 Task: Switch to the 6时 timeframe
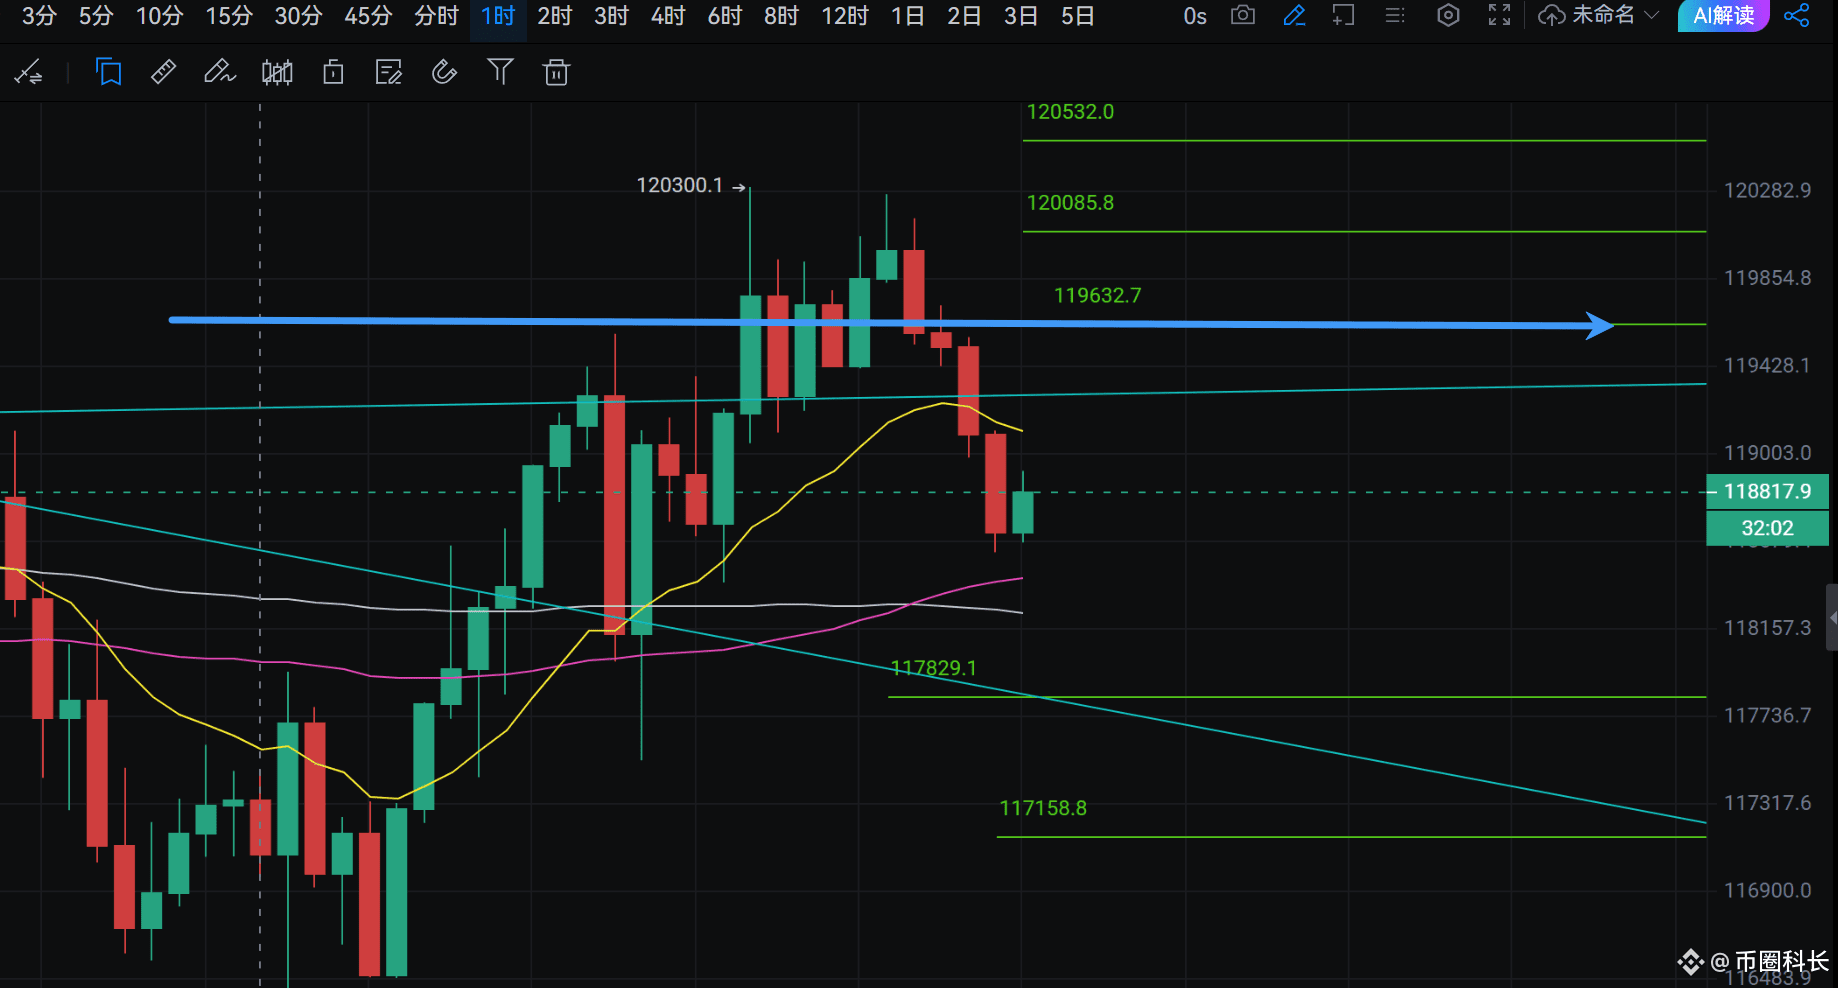tap(725, 16)
